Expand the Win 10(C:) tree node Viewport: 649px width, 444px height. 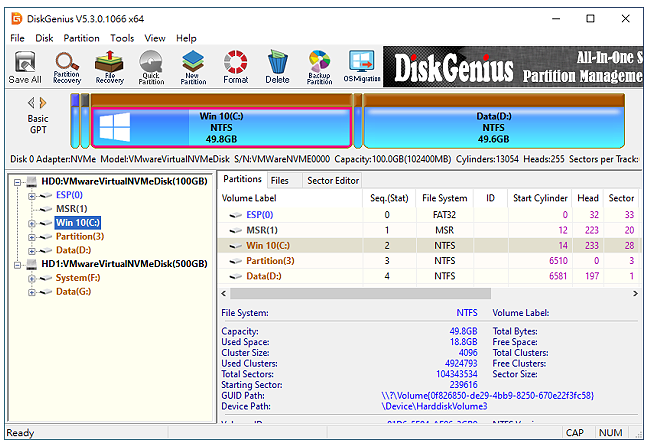pyautogui.click(x=32, y=223)
